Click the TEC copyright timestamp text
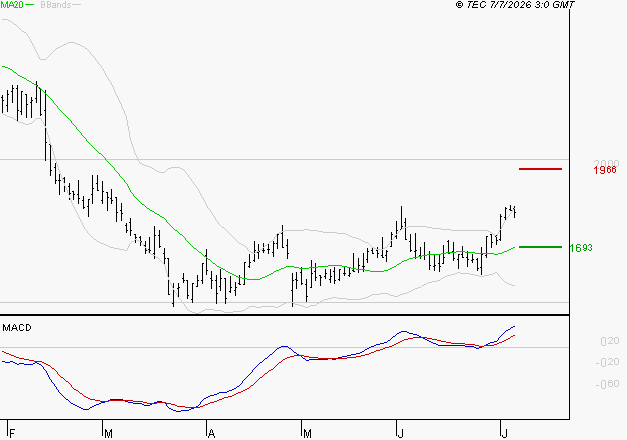Screen dimensions: 627x440 click(x=515, y=5)
